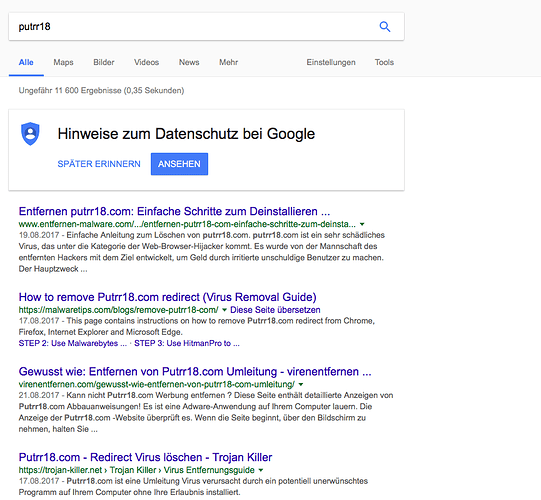Open Einstellungen settings menu
The width and height of the screenshot is (541, 500).
(x=331, y=62)
